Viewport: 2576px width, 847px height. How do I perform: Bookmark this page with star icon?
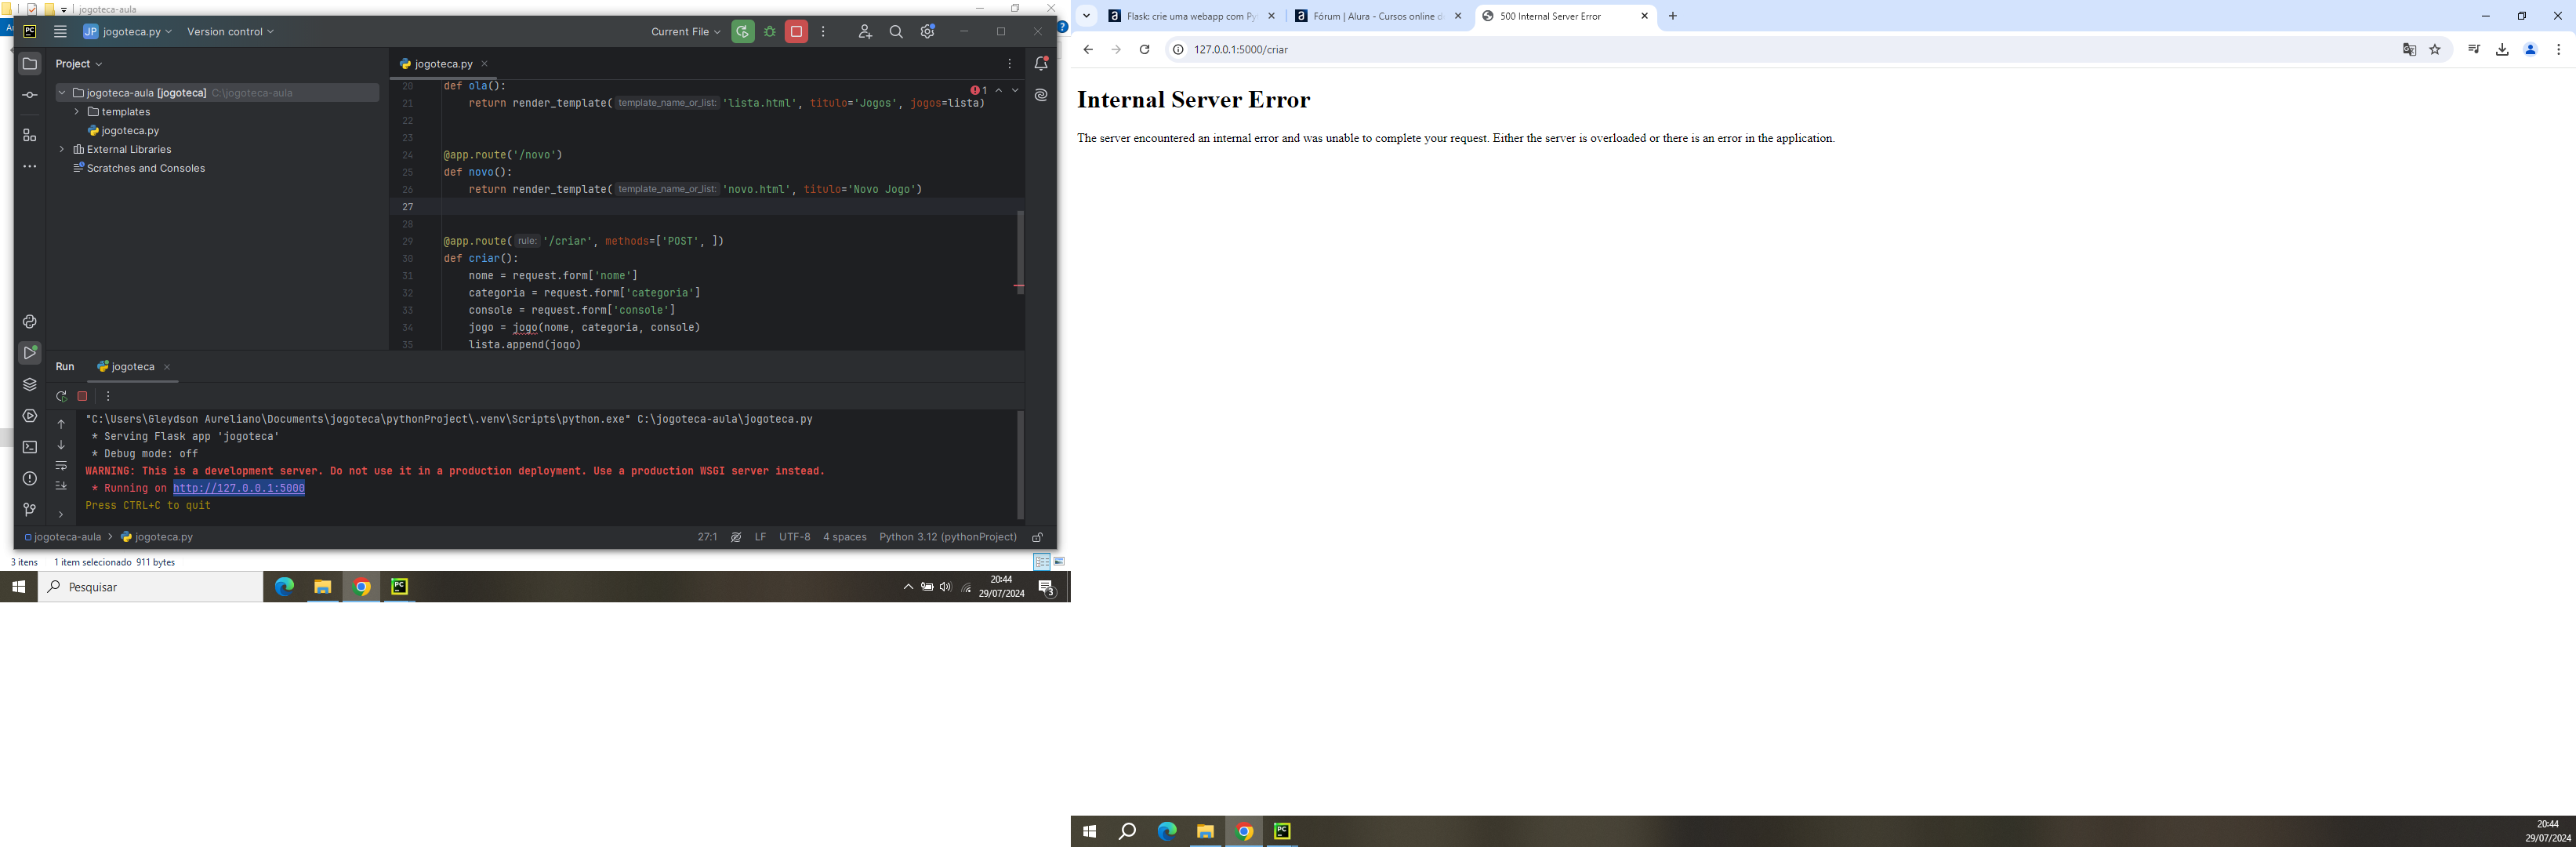pyautogui.click(x=2435, y=49)
